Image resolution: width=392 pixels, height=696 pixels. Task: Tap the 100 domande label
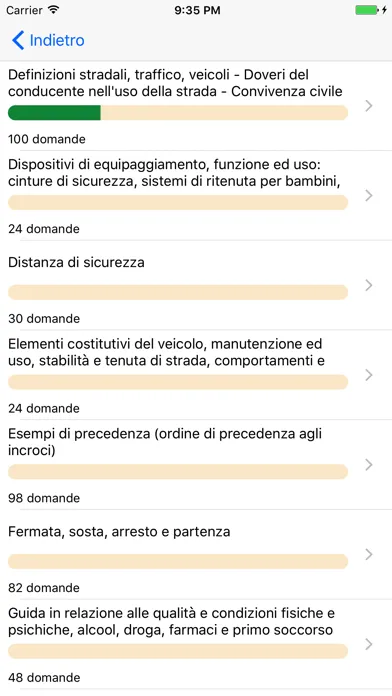tap(47, 139)
